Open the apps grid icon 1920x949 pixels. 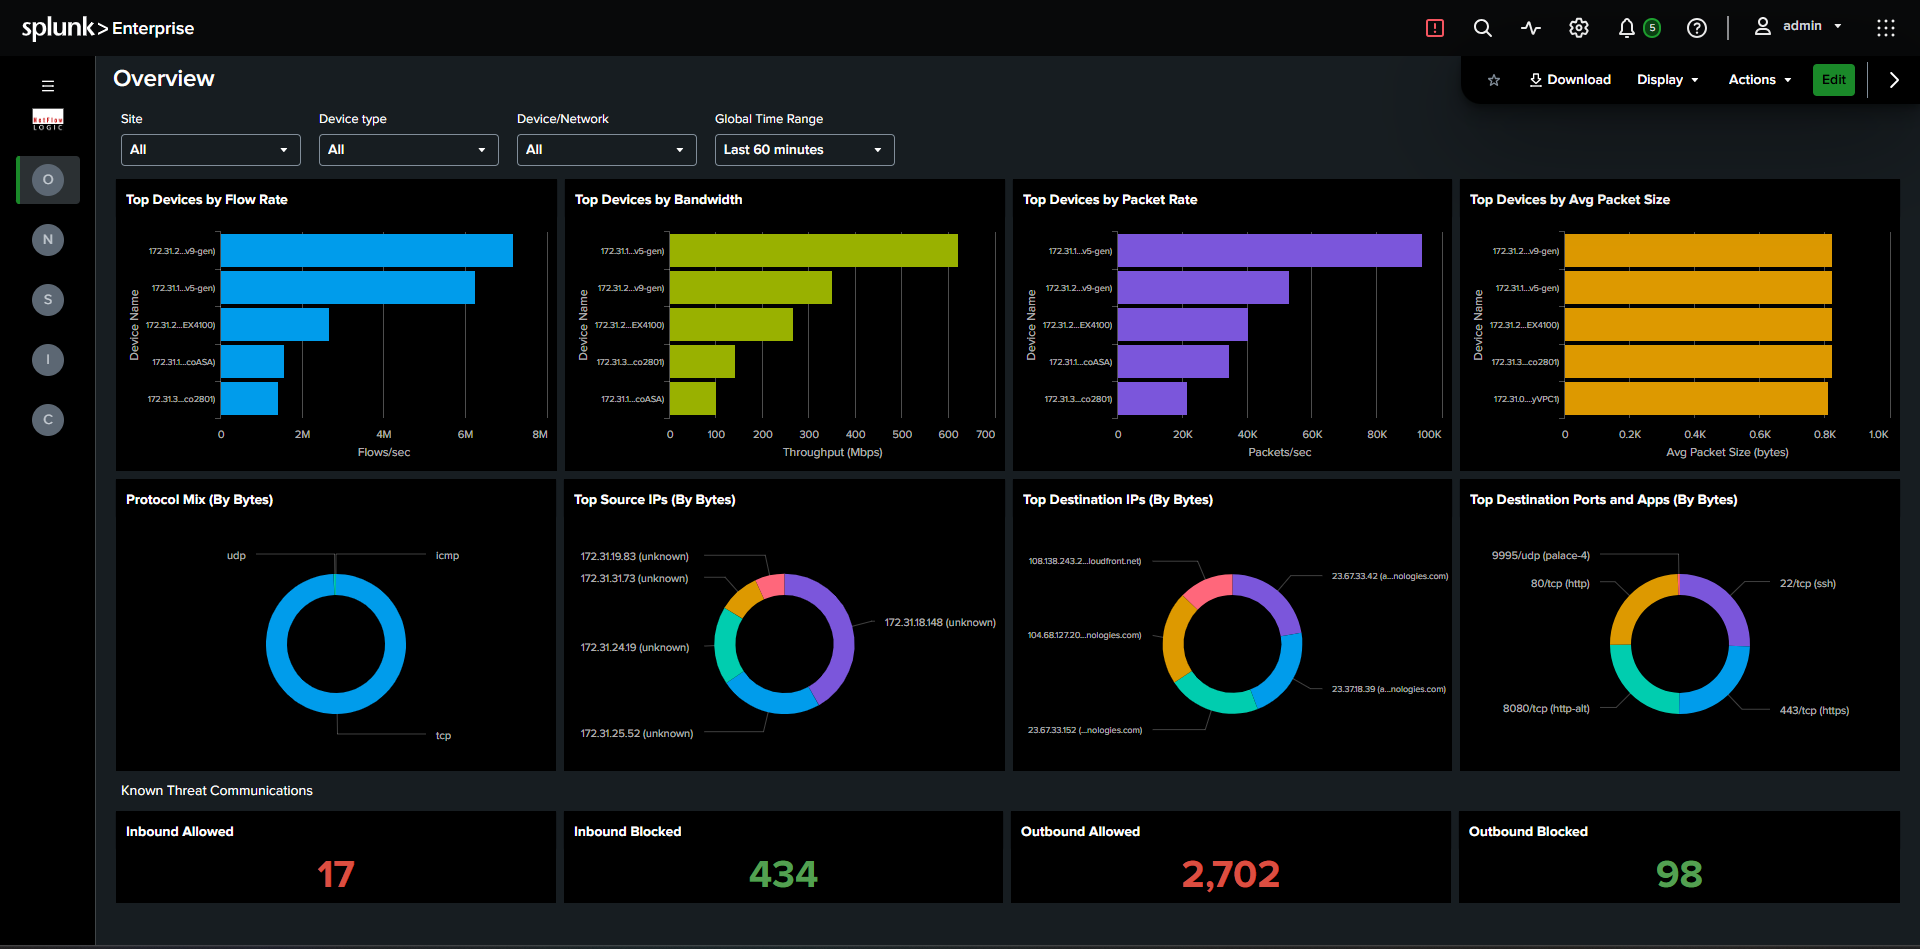[1886, 28]
